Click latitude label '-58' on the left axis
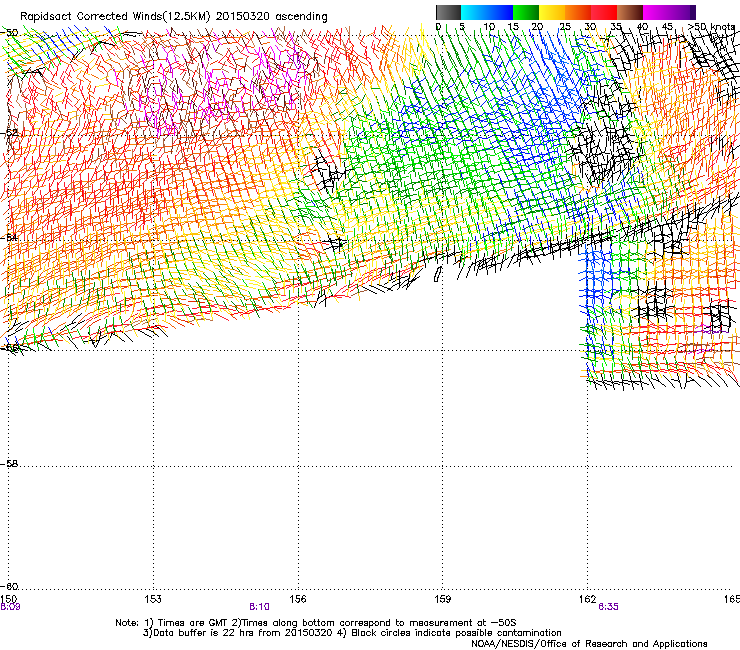 [x=9, y=464]
